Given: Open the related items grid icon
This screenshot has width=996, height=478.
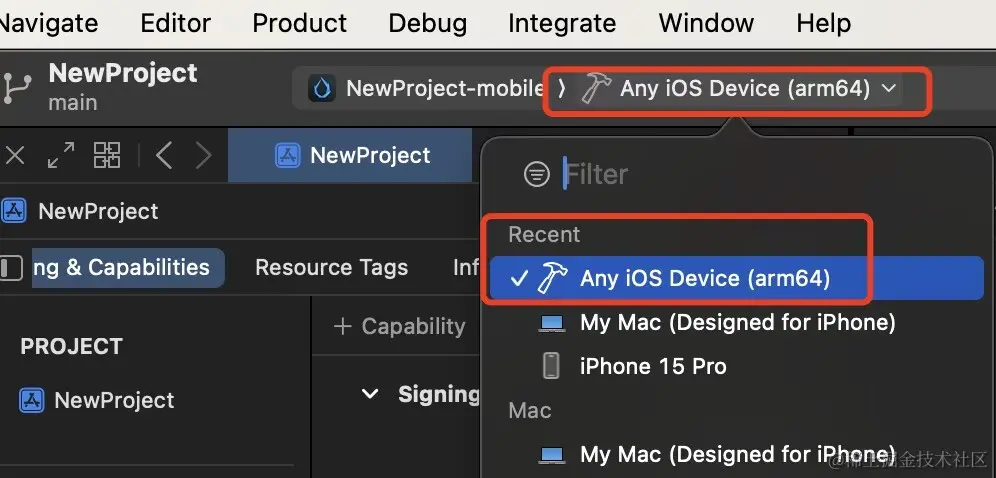Looking at the screenshot, I should tap(107, 155).
